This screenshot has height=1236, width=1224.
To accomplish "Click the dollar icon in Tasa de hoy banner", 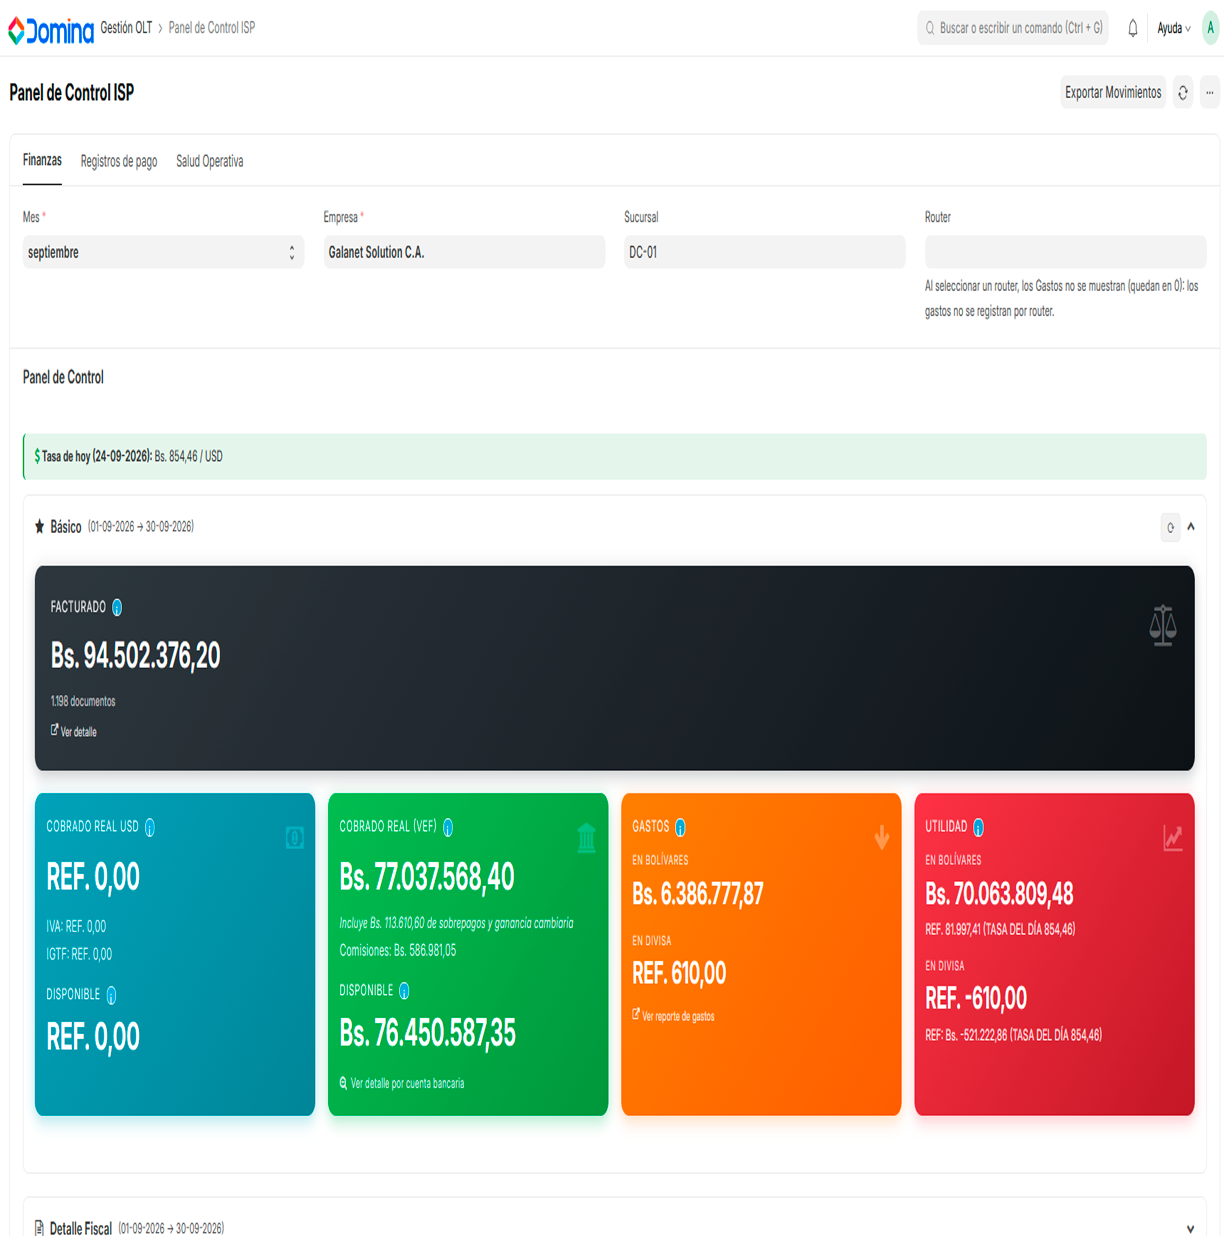I will (37, 456).
